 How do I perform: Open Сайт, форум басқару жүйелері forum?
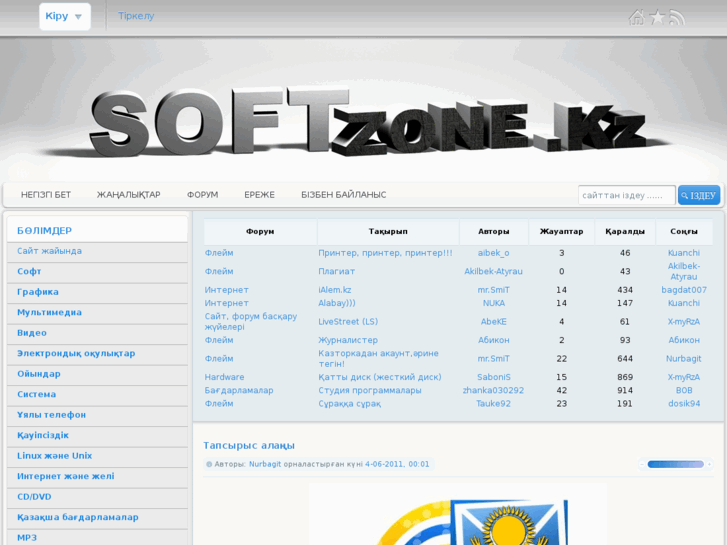pos(250,321)
